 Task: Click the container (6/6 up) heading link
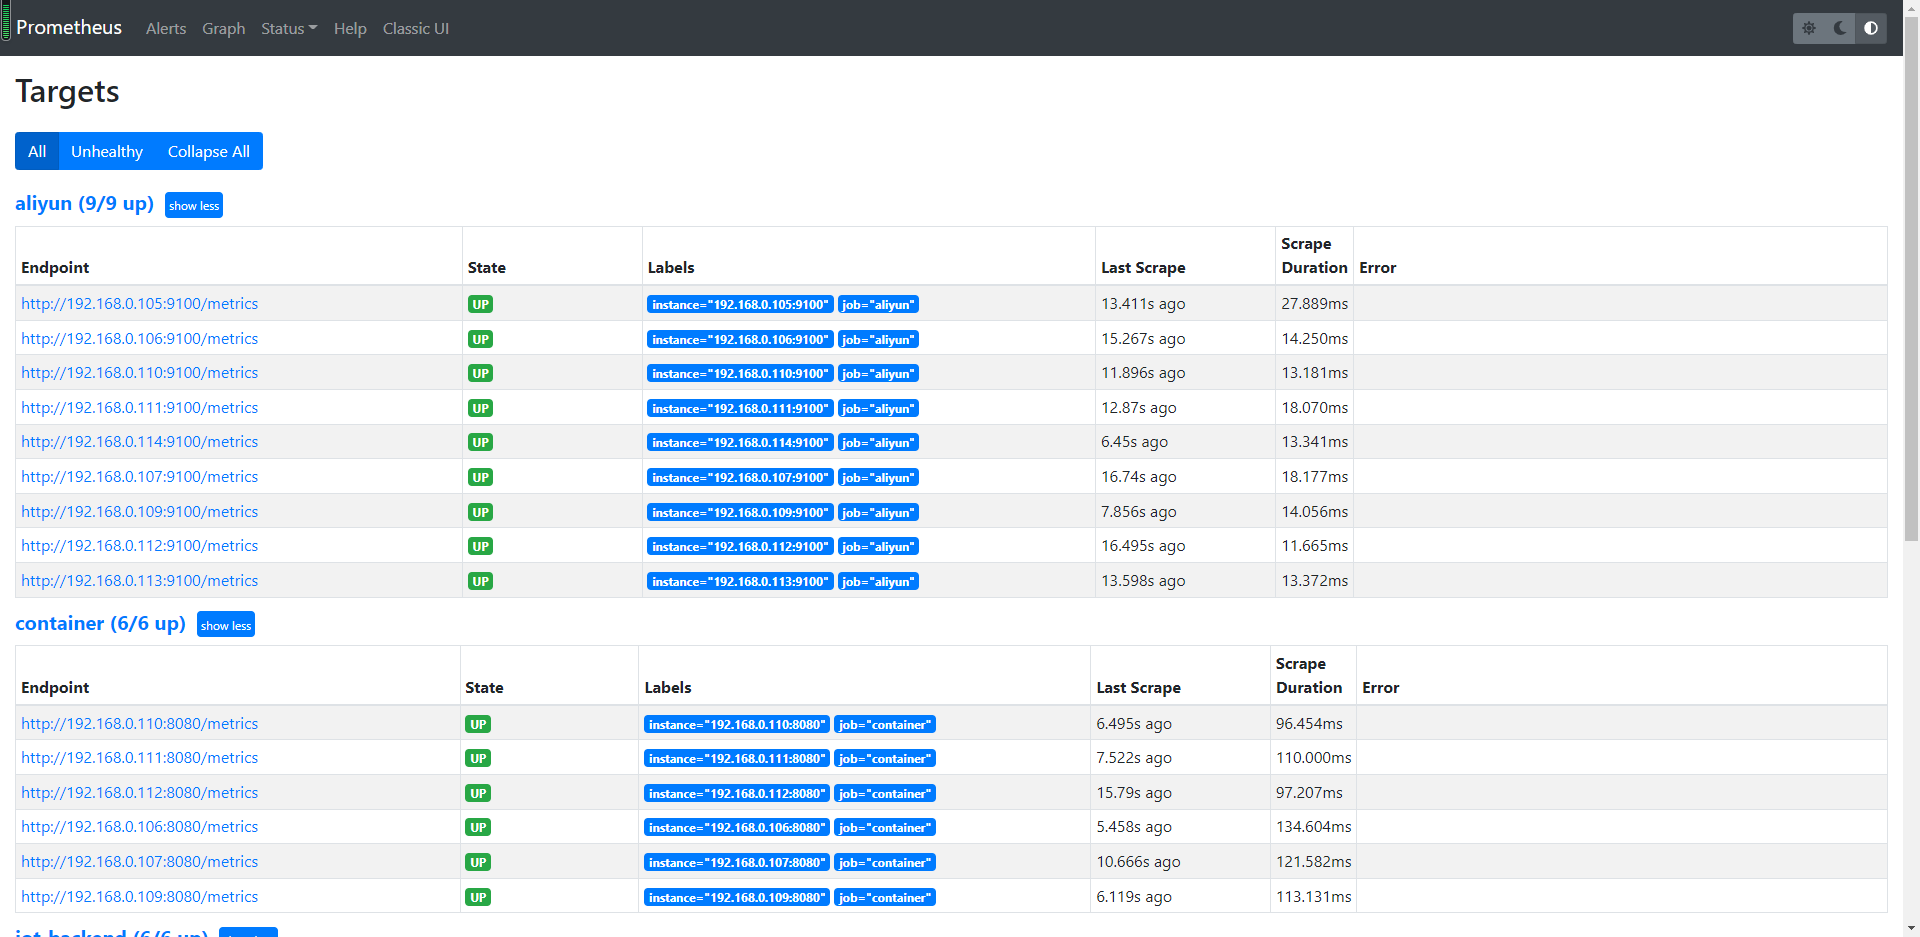pos(101,624)
